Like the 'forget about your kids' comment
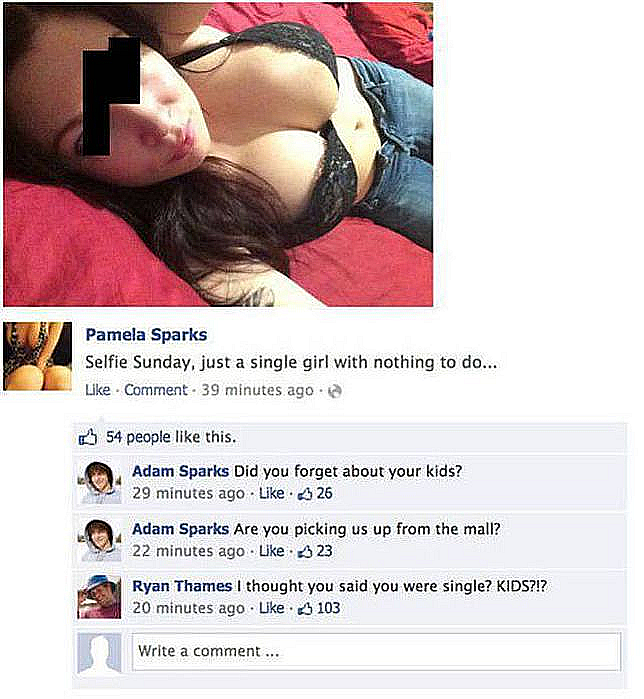 pos(271,493)
